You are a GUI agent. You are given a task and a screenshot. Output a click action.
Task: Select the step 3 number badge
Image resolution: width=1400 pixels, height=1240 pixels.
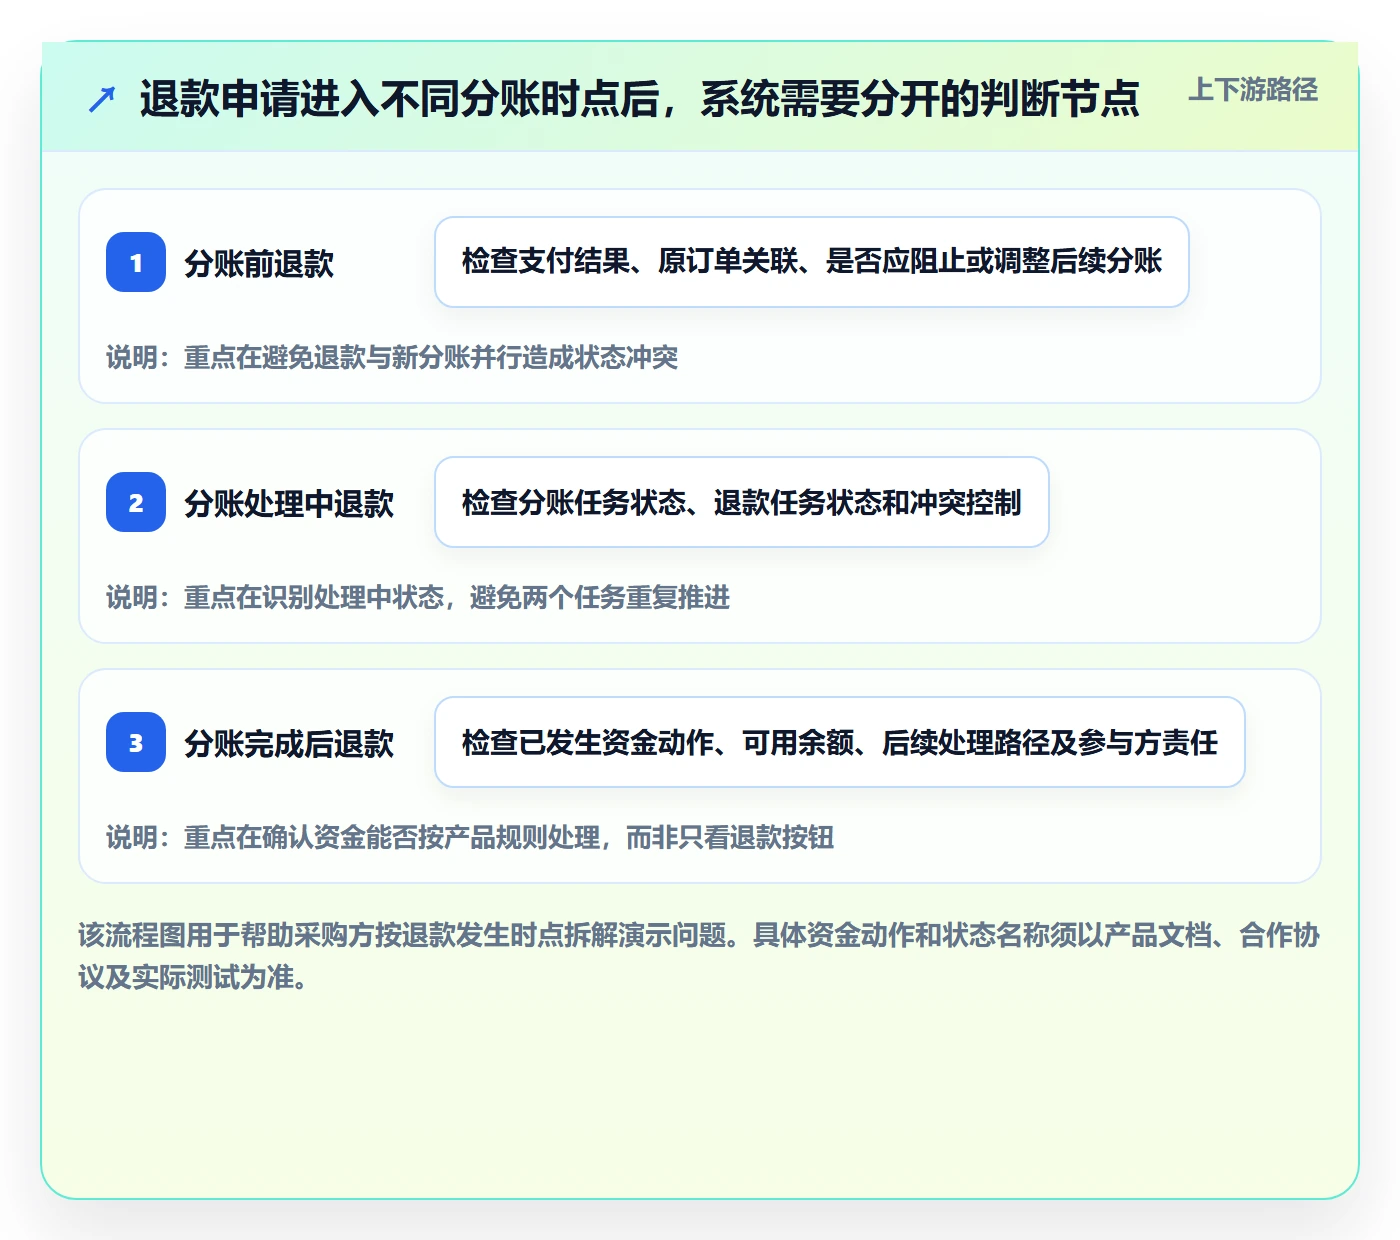coord(136,742)
